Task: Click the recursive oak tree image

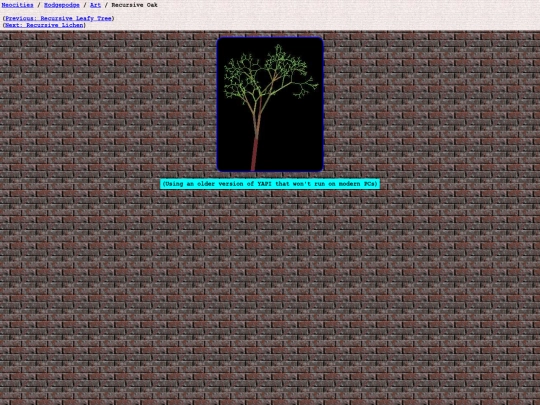Action: coord(270,104)
